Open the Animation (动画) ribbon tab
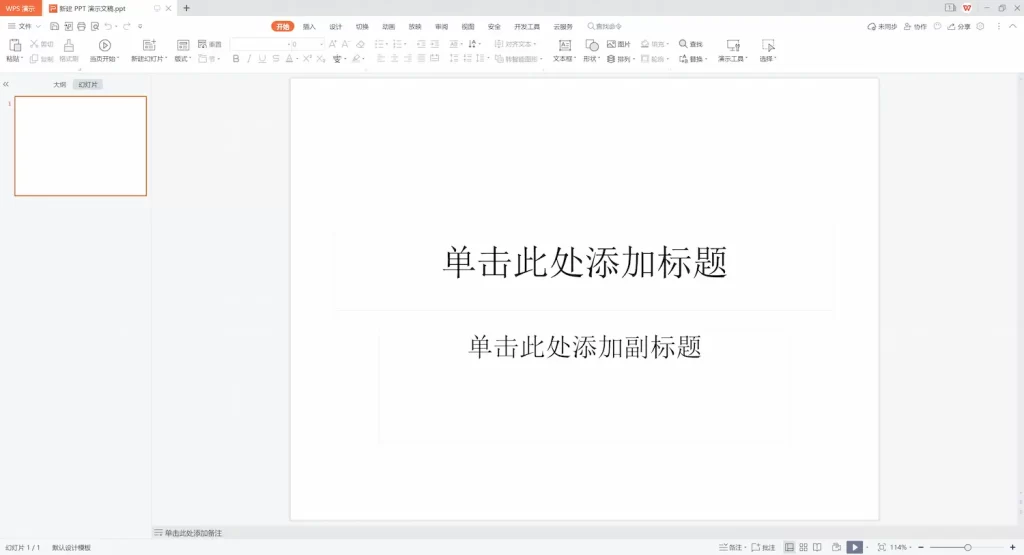The width and height of the screenshot is (1024, 555). click(389, 27)
